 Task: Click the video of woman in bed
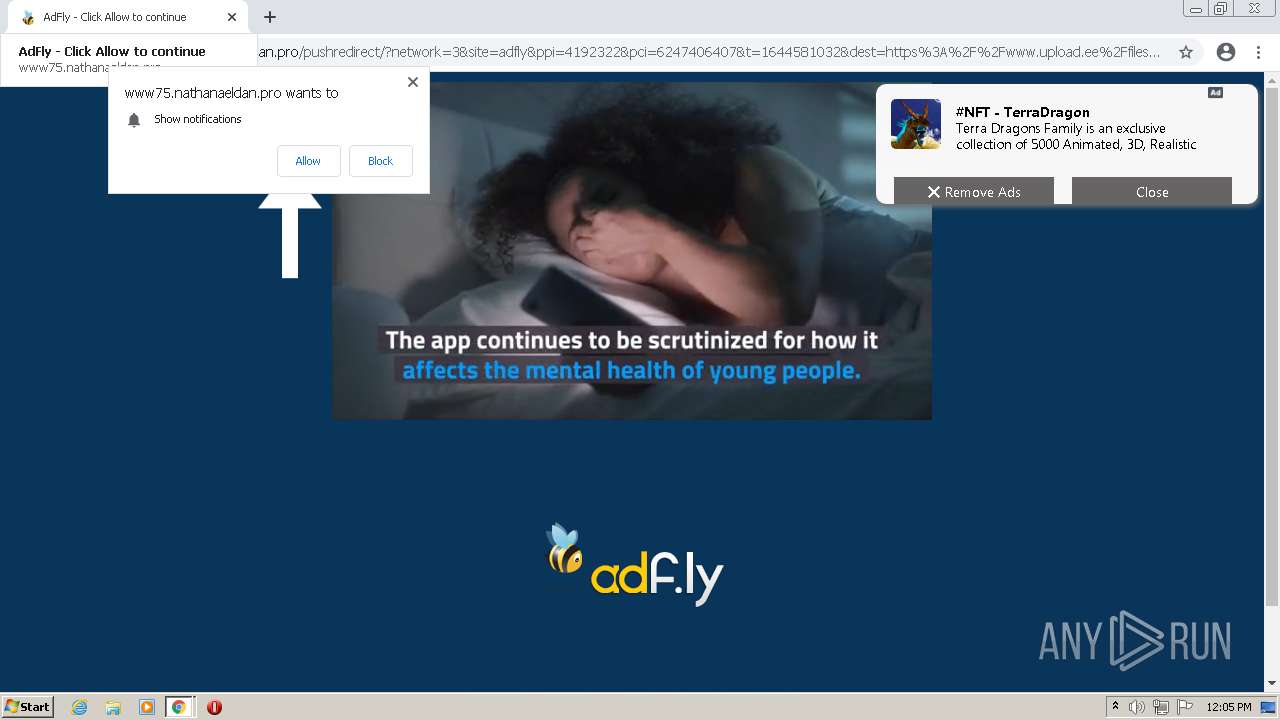(x=632, y=251)
